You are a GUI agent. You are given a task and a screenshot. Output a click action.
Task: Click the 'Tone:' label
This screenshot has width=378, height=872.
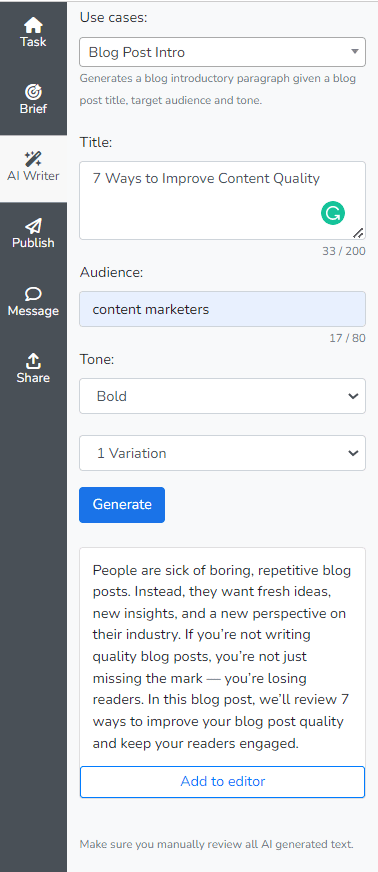pos(97,359)
